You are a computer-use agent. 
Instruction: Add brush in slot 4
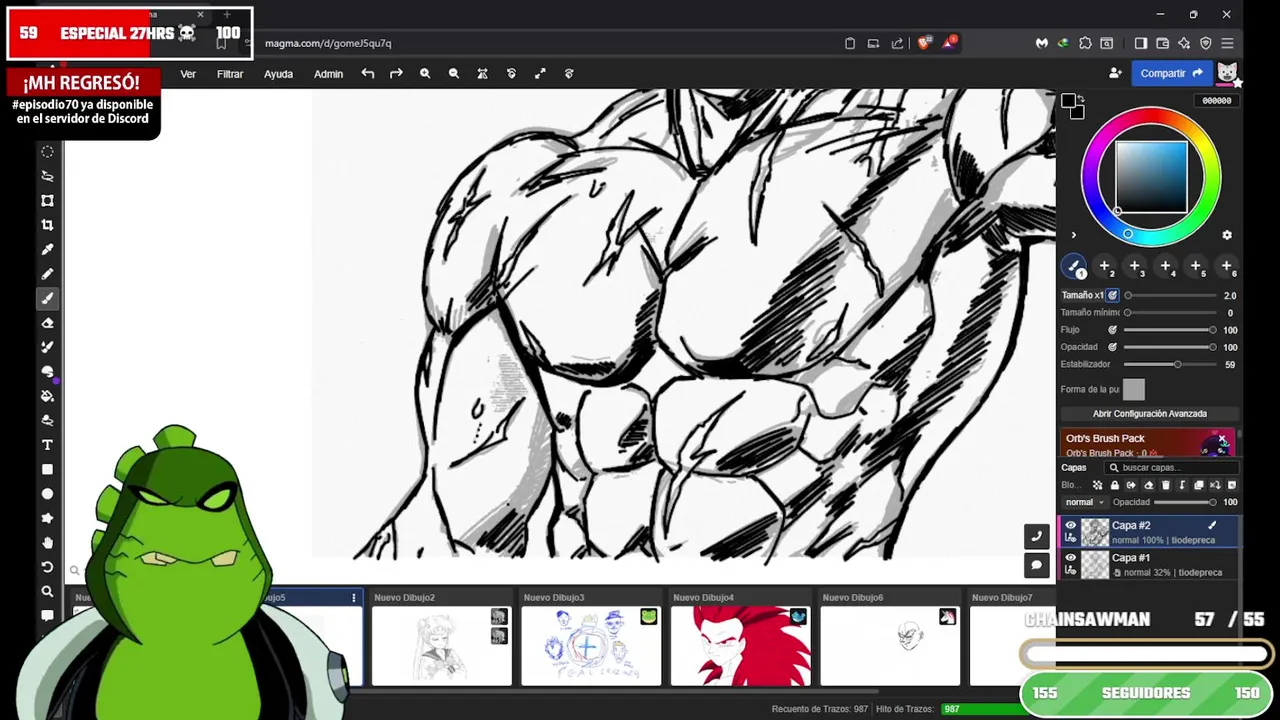[1165, 267]
